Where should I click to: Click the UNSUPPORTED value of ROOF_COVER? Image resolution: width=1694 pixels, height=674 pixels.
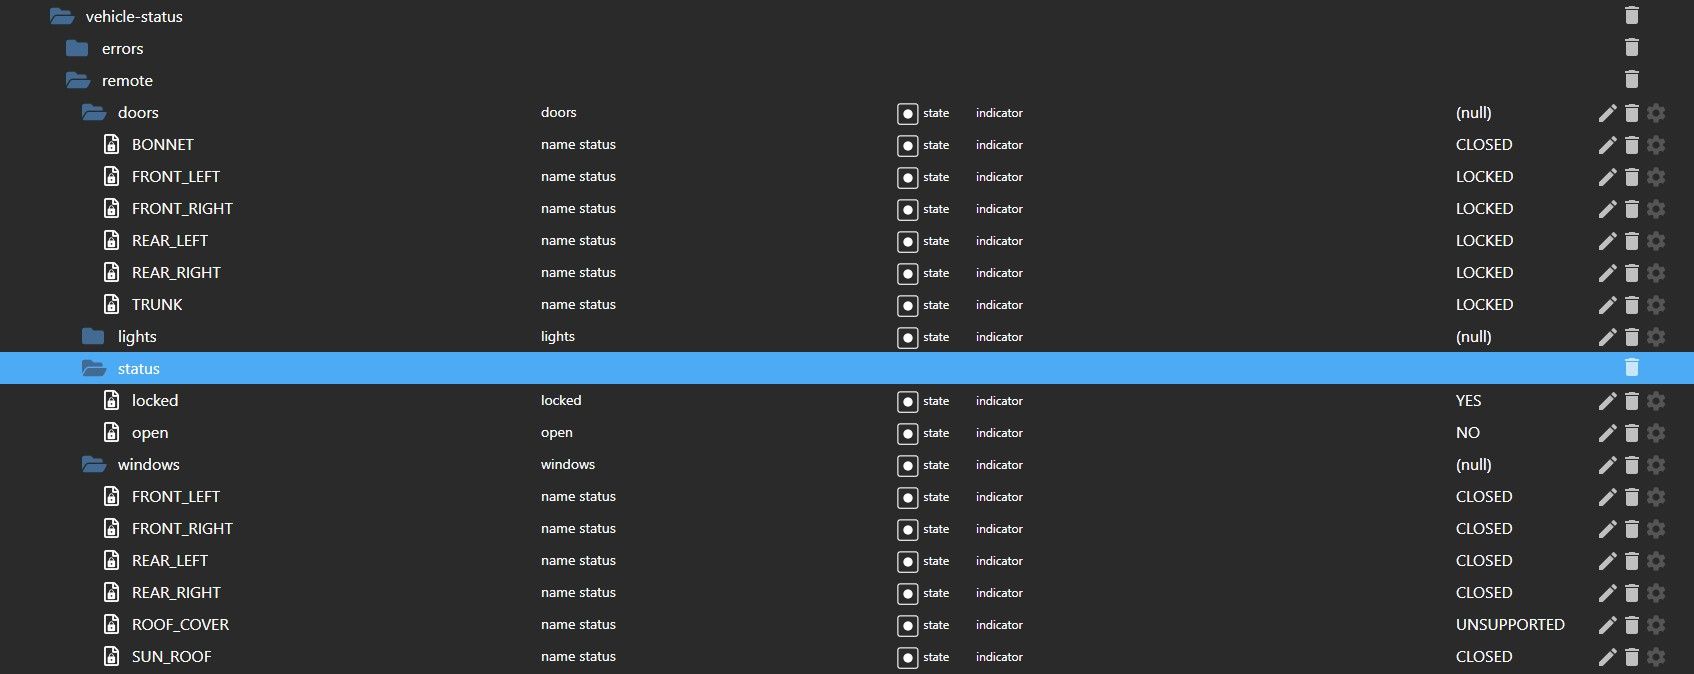pyautogui.click(x=1510, y=624)
